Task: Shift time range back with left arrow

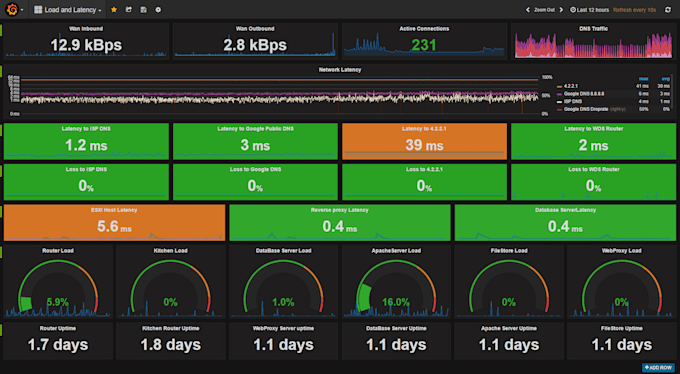Action: tap(528, 10)
